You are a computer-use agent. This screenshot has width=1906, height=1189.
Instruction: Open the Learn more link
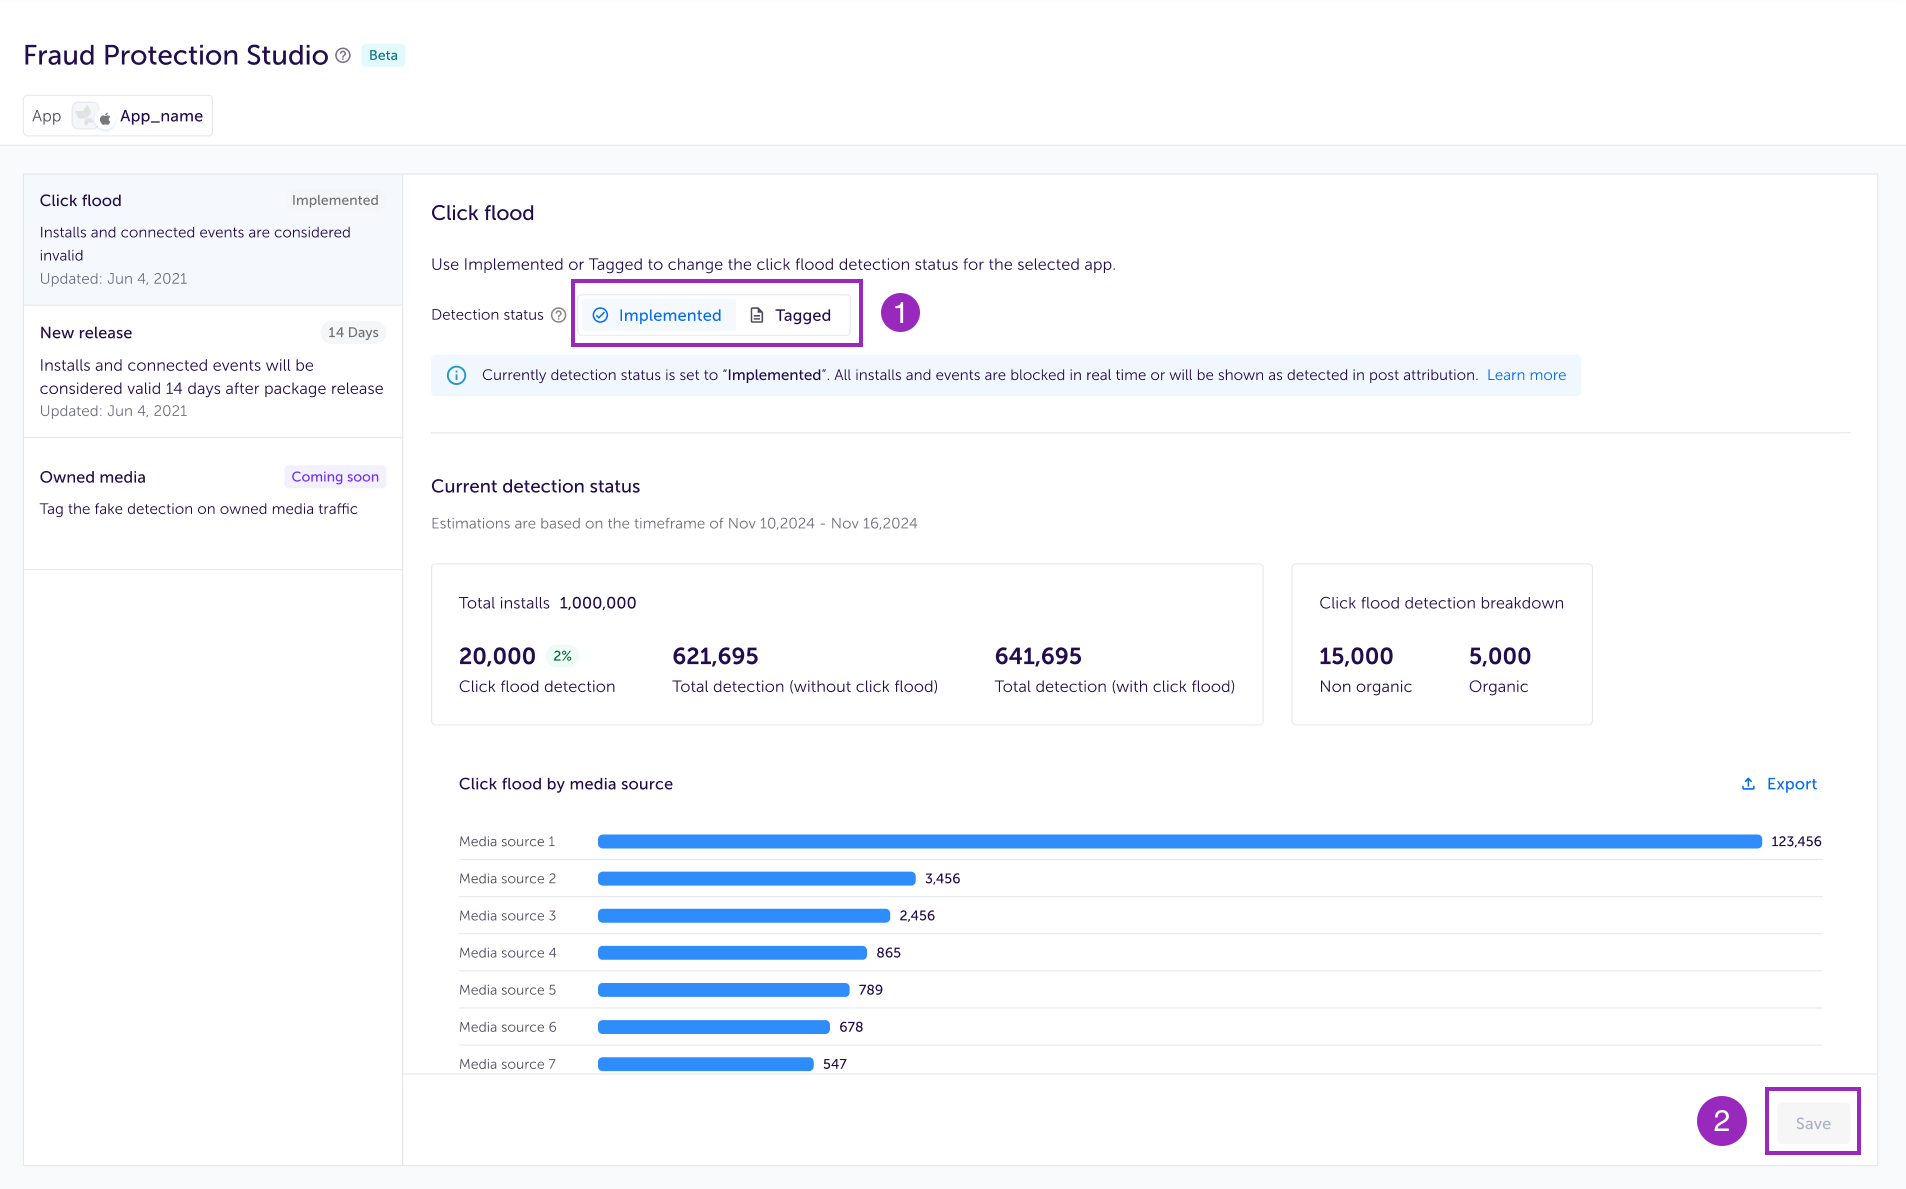point(1526,375)
